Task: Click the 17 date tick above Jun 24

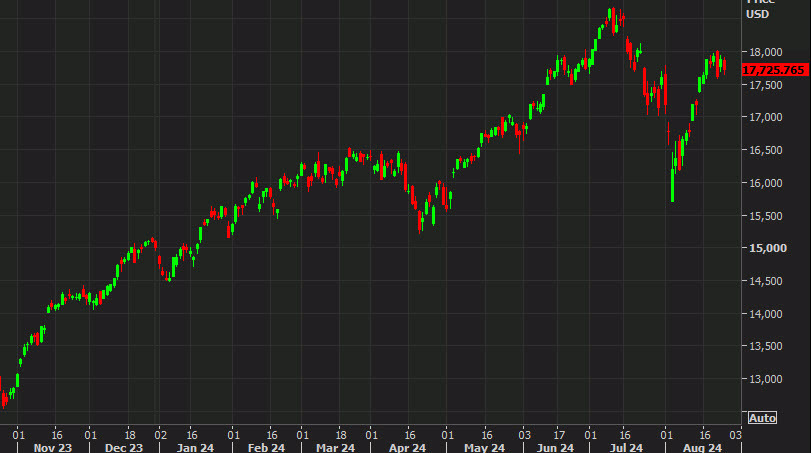Action: (559, 435)
